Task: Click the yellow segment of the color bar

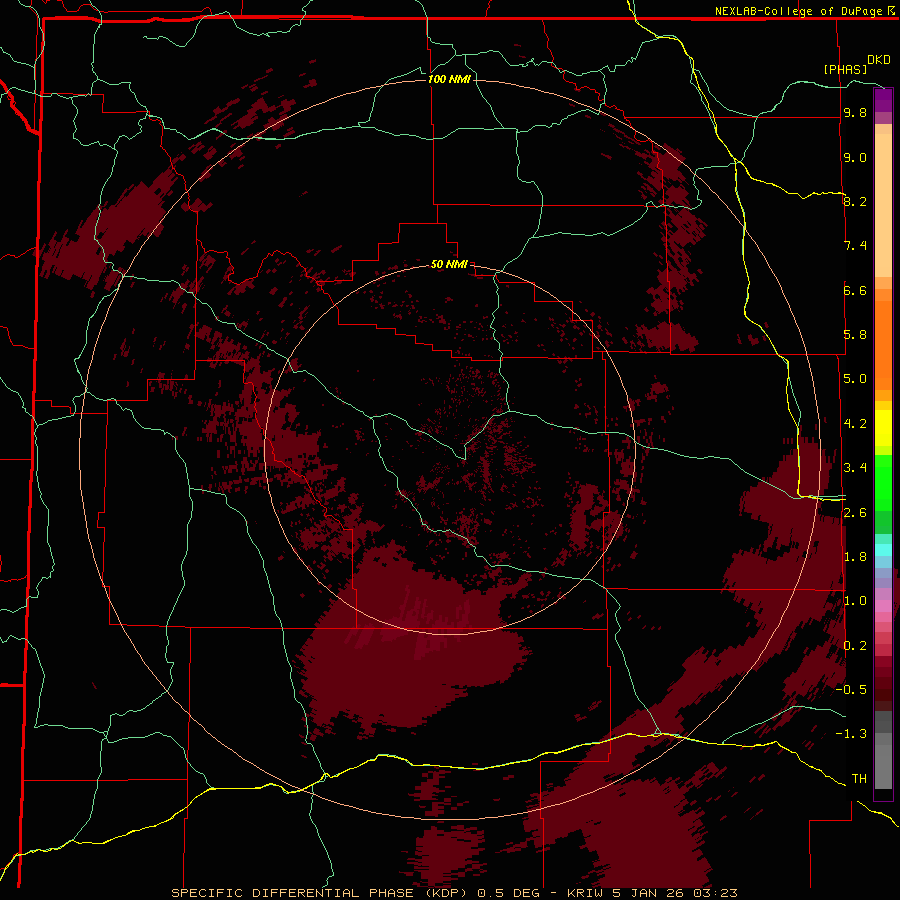Action: pyautogui.click(x=883, y=428)
